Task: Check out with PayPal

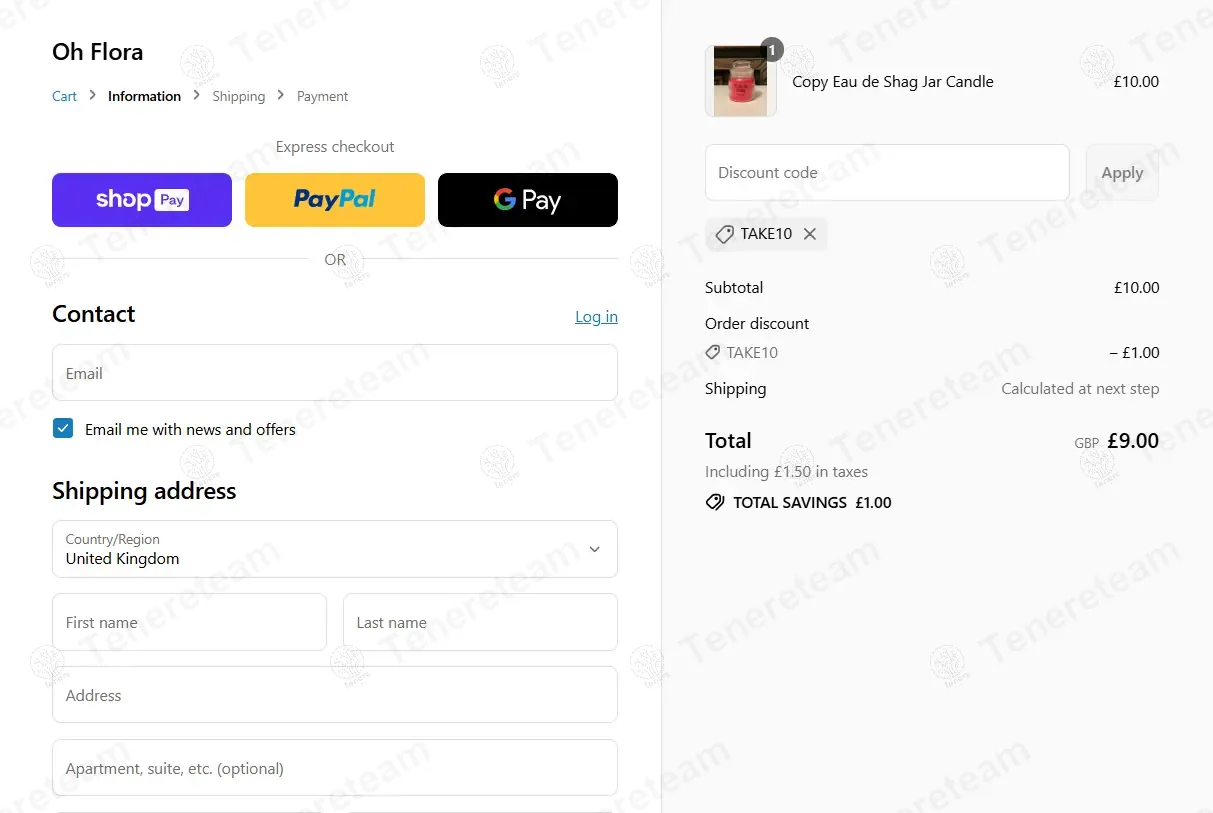Action: (335, 200)
